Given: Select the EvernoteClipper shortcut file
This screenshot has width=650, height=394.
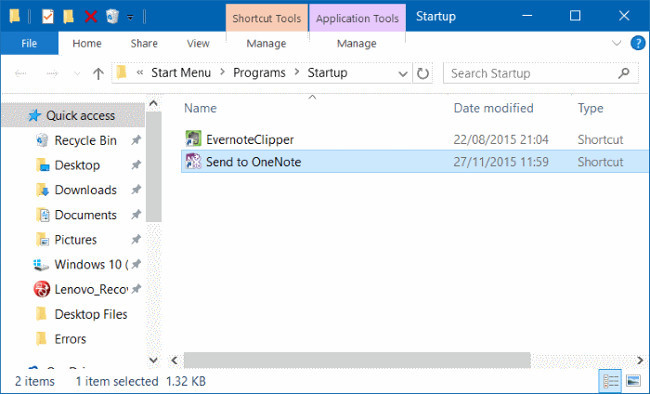Looking at the screenshot, I should point(250,139).
